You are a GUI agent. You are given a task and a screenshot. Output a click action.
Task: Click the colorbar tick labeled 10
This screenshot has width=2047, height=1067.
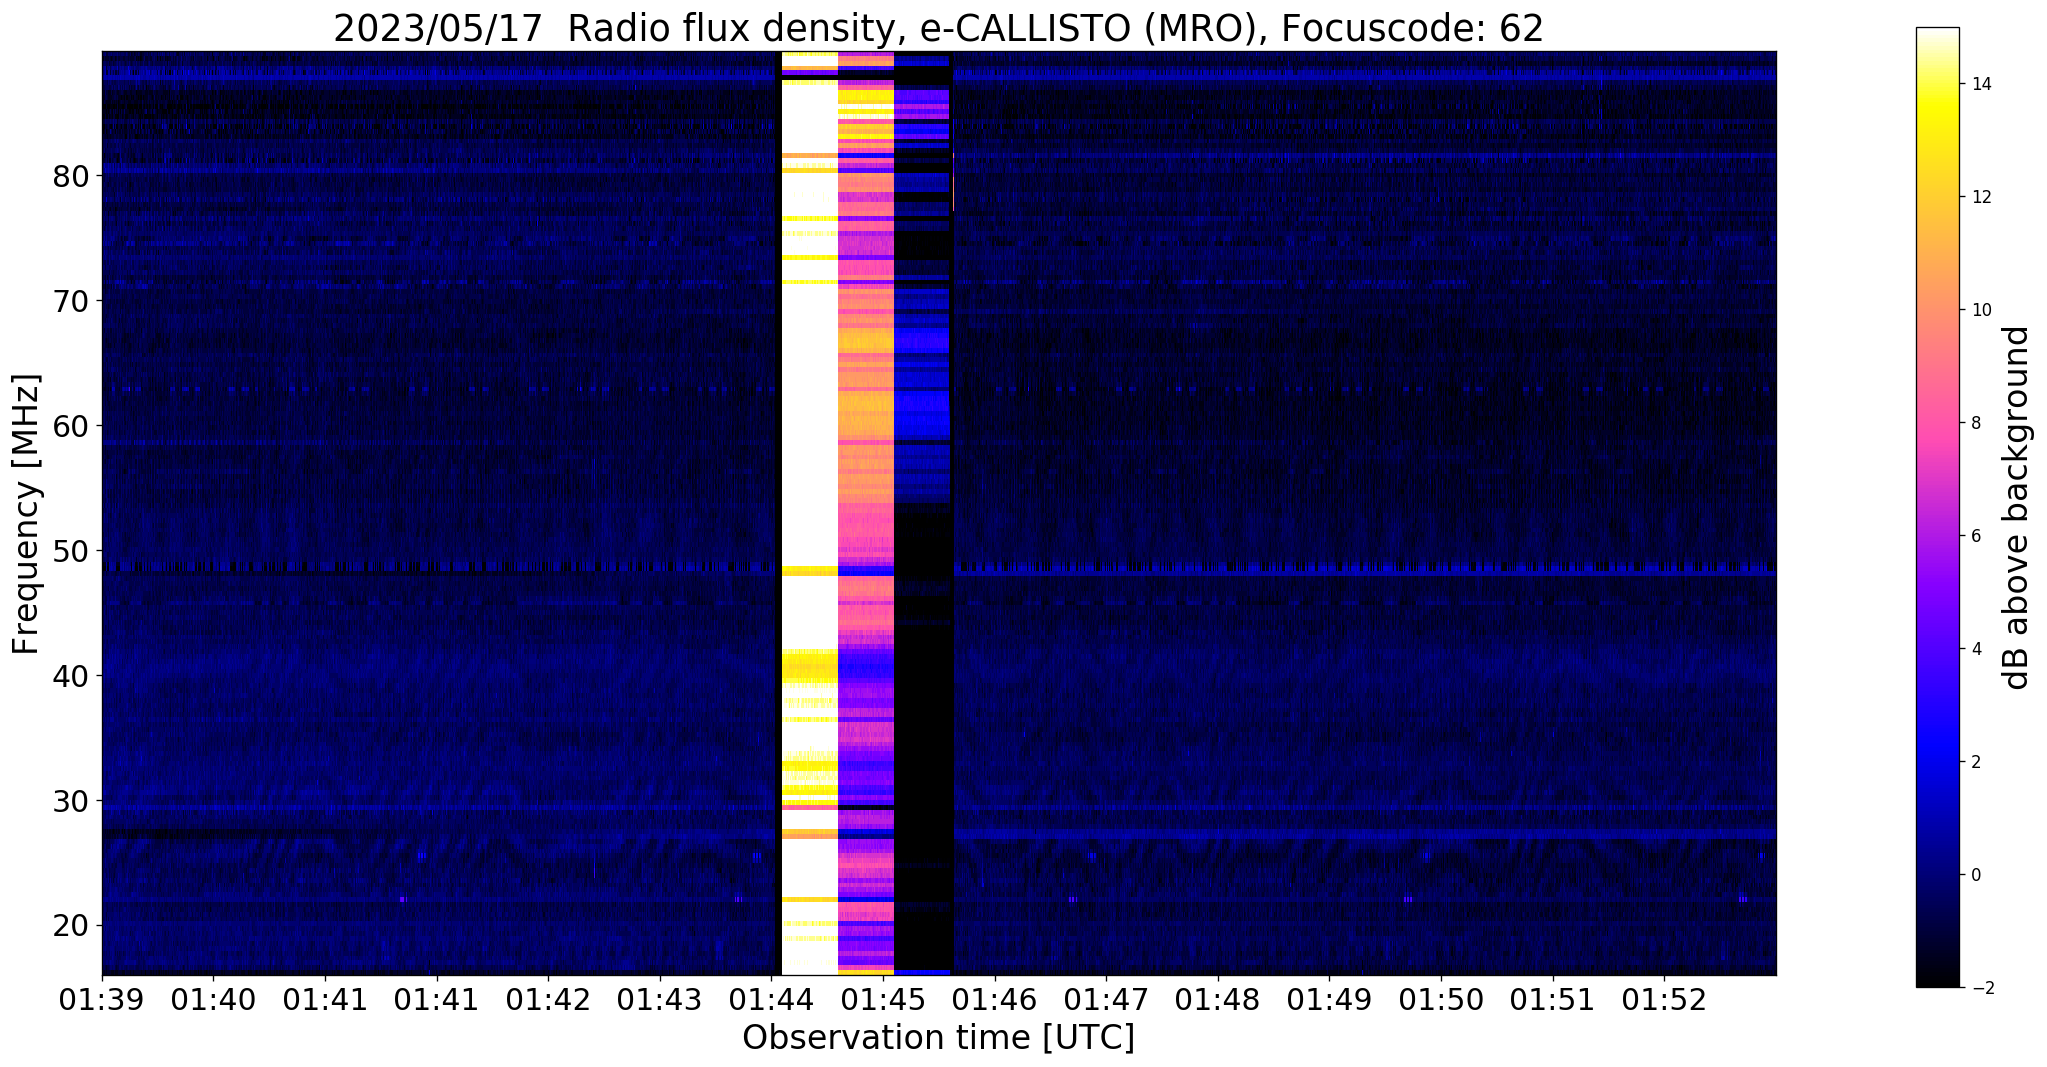coord(1979,310)
